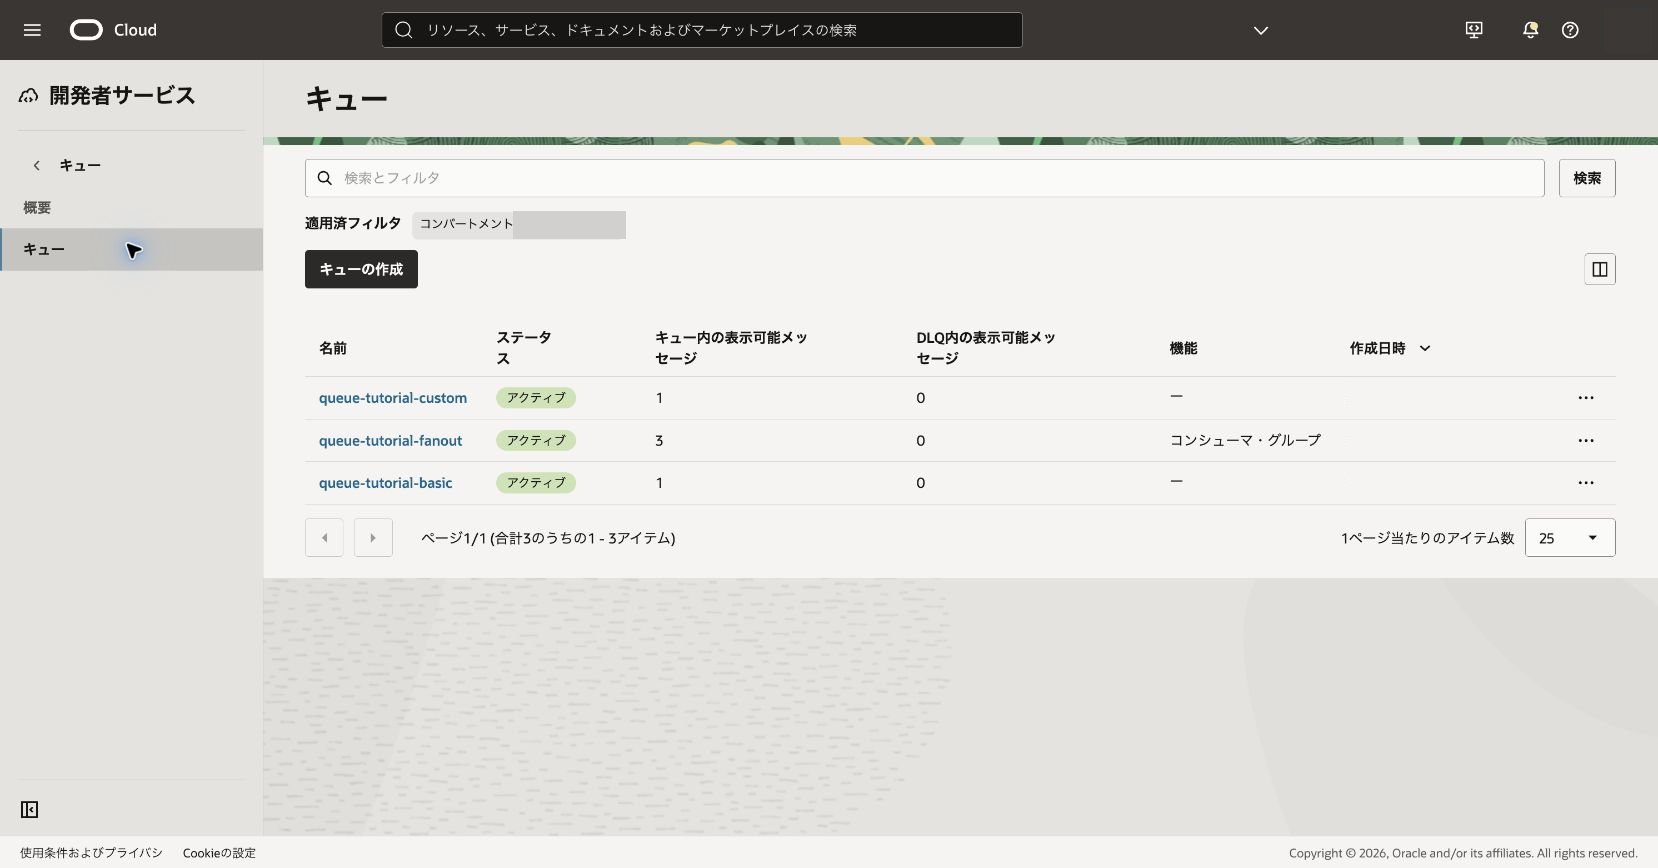Click the magnifier icon in filter box
This screenshot has height=868, width=1658.
click(324, 178)
